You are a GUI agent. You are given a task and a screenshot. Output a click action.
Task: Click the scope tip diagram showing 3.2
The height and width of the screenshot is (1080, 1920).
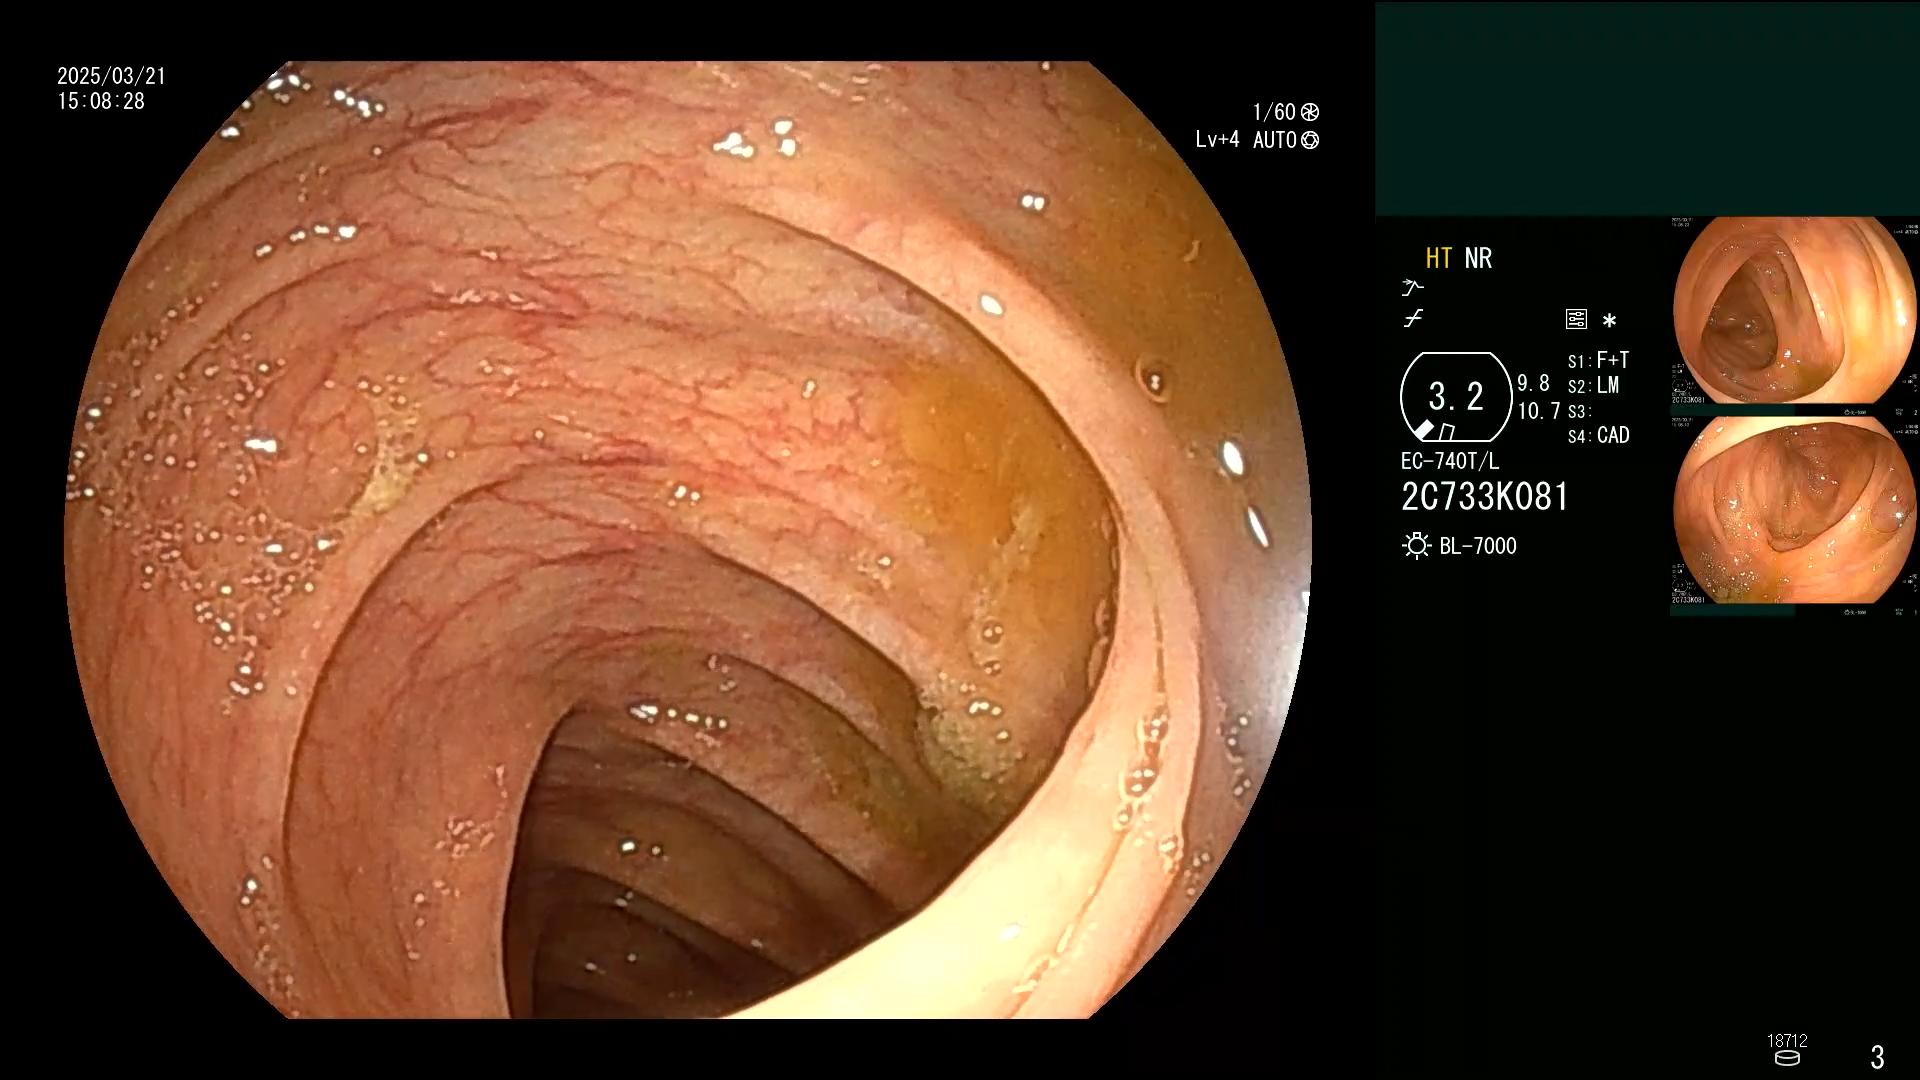click(x=1456, y=397)
